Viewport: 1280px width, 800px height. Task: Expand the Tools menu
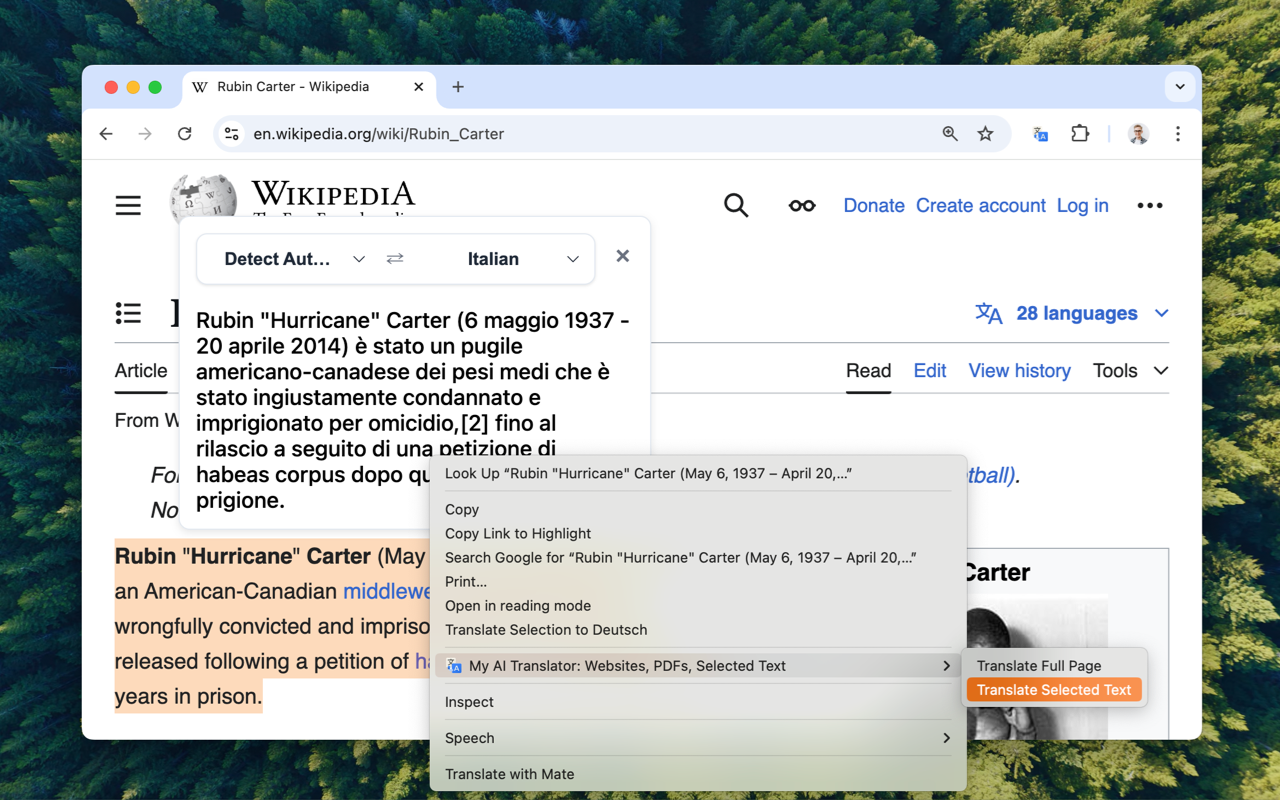1129,371
